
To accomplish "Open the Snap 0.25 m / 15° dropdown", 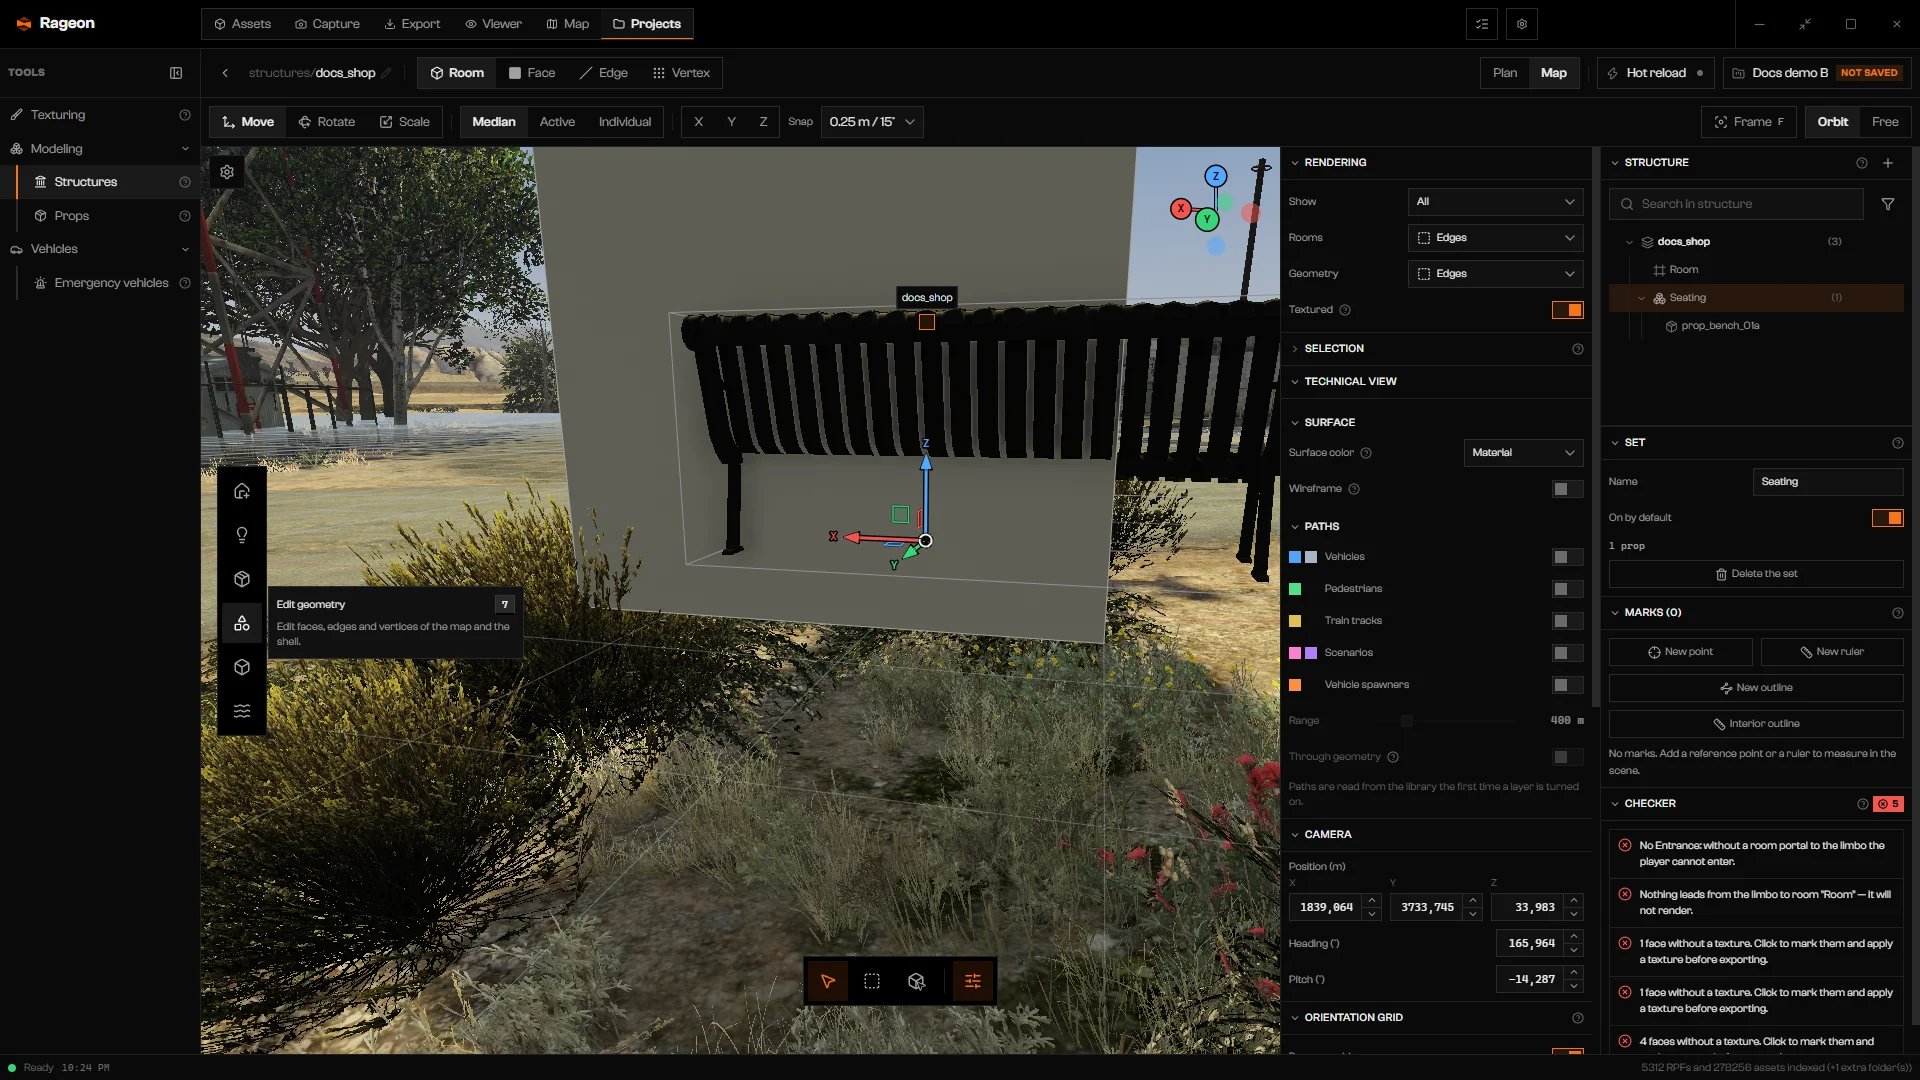I will tap(871, 122).
